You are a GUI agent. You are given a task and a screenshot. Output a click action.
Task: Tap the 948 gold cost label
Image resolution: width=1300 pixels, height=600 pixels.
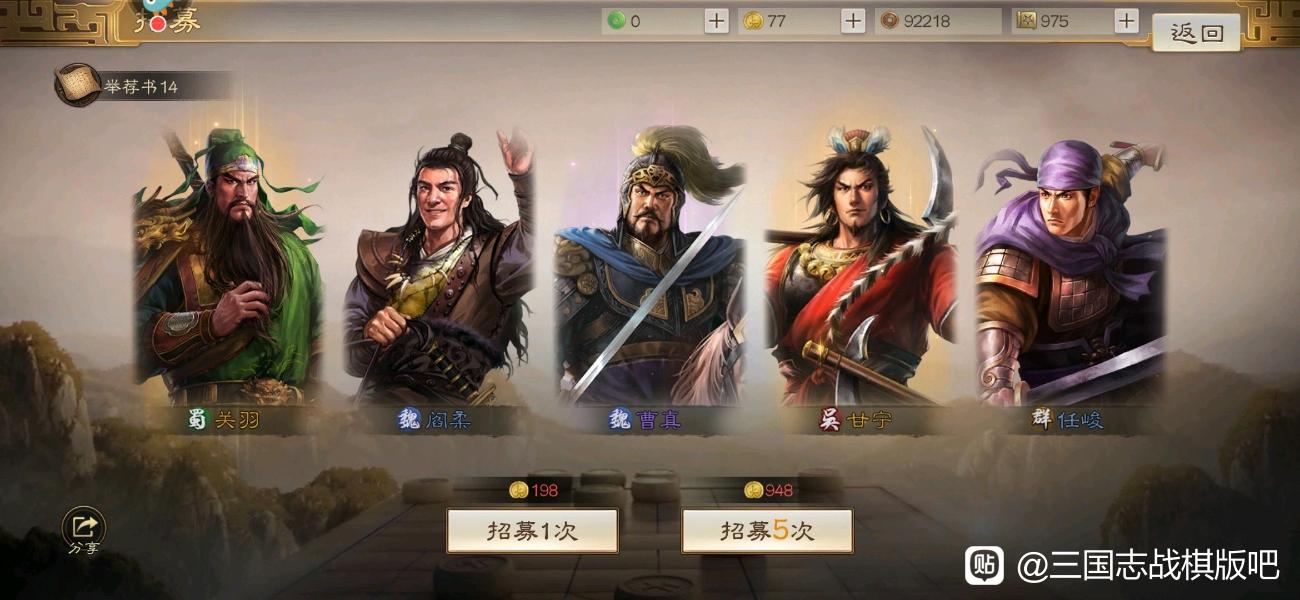point(769,490)
